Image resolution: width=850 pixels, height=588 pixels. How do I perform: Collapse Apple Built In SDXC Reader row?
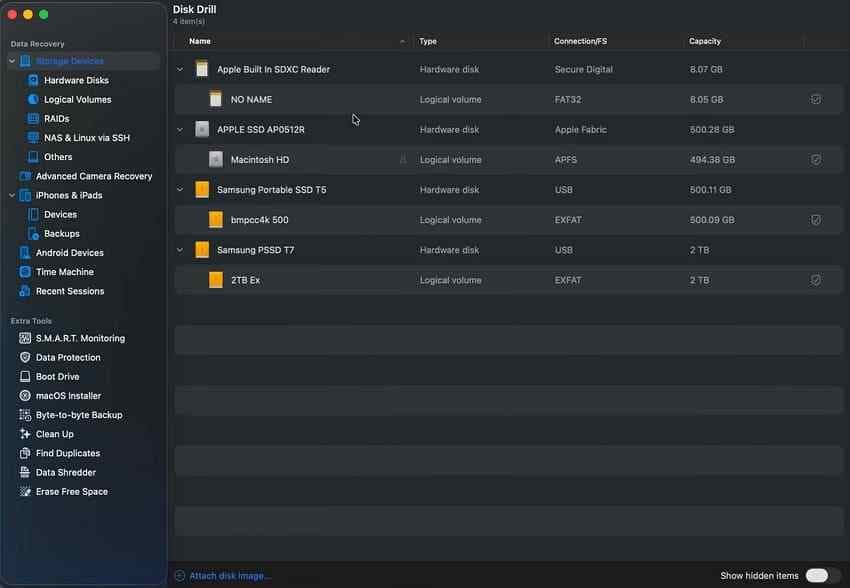pos(180,69)
